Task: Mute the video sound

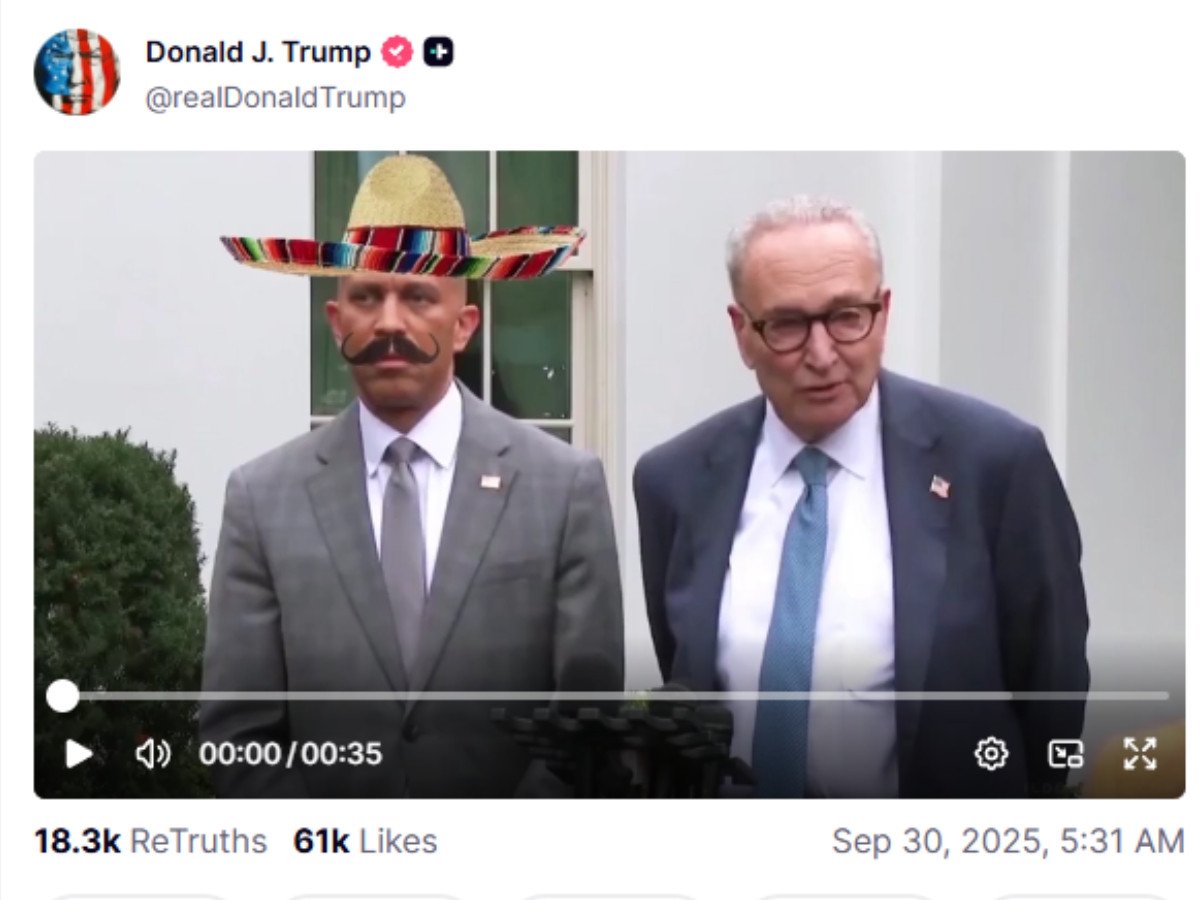Action: pos(152,754)
